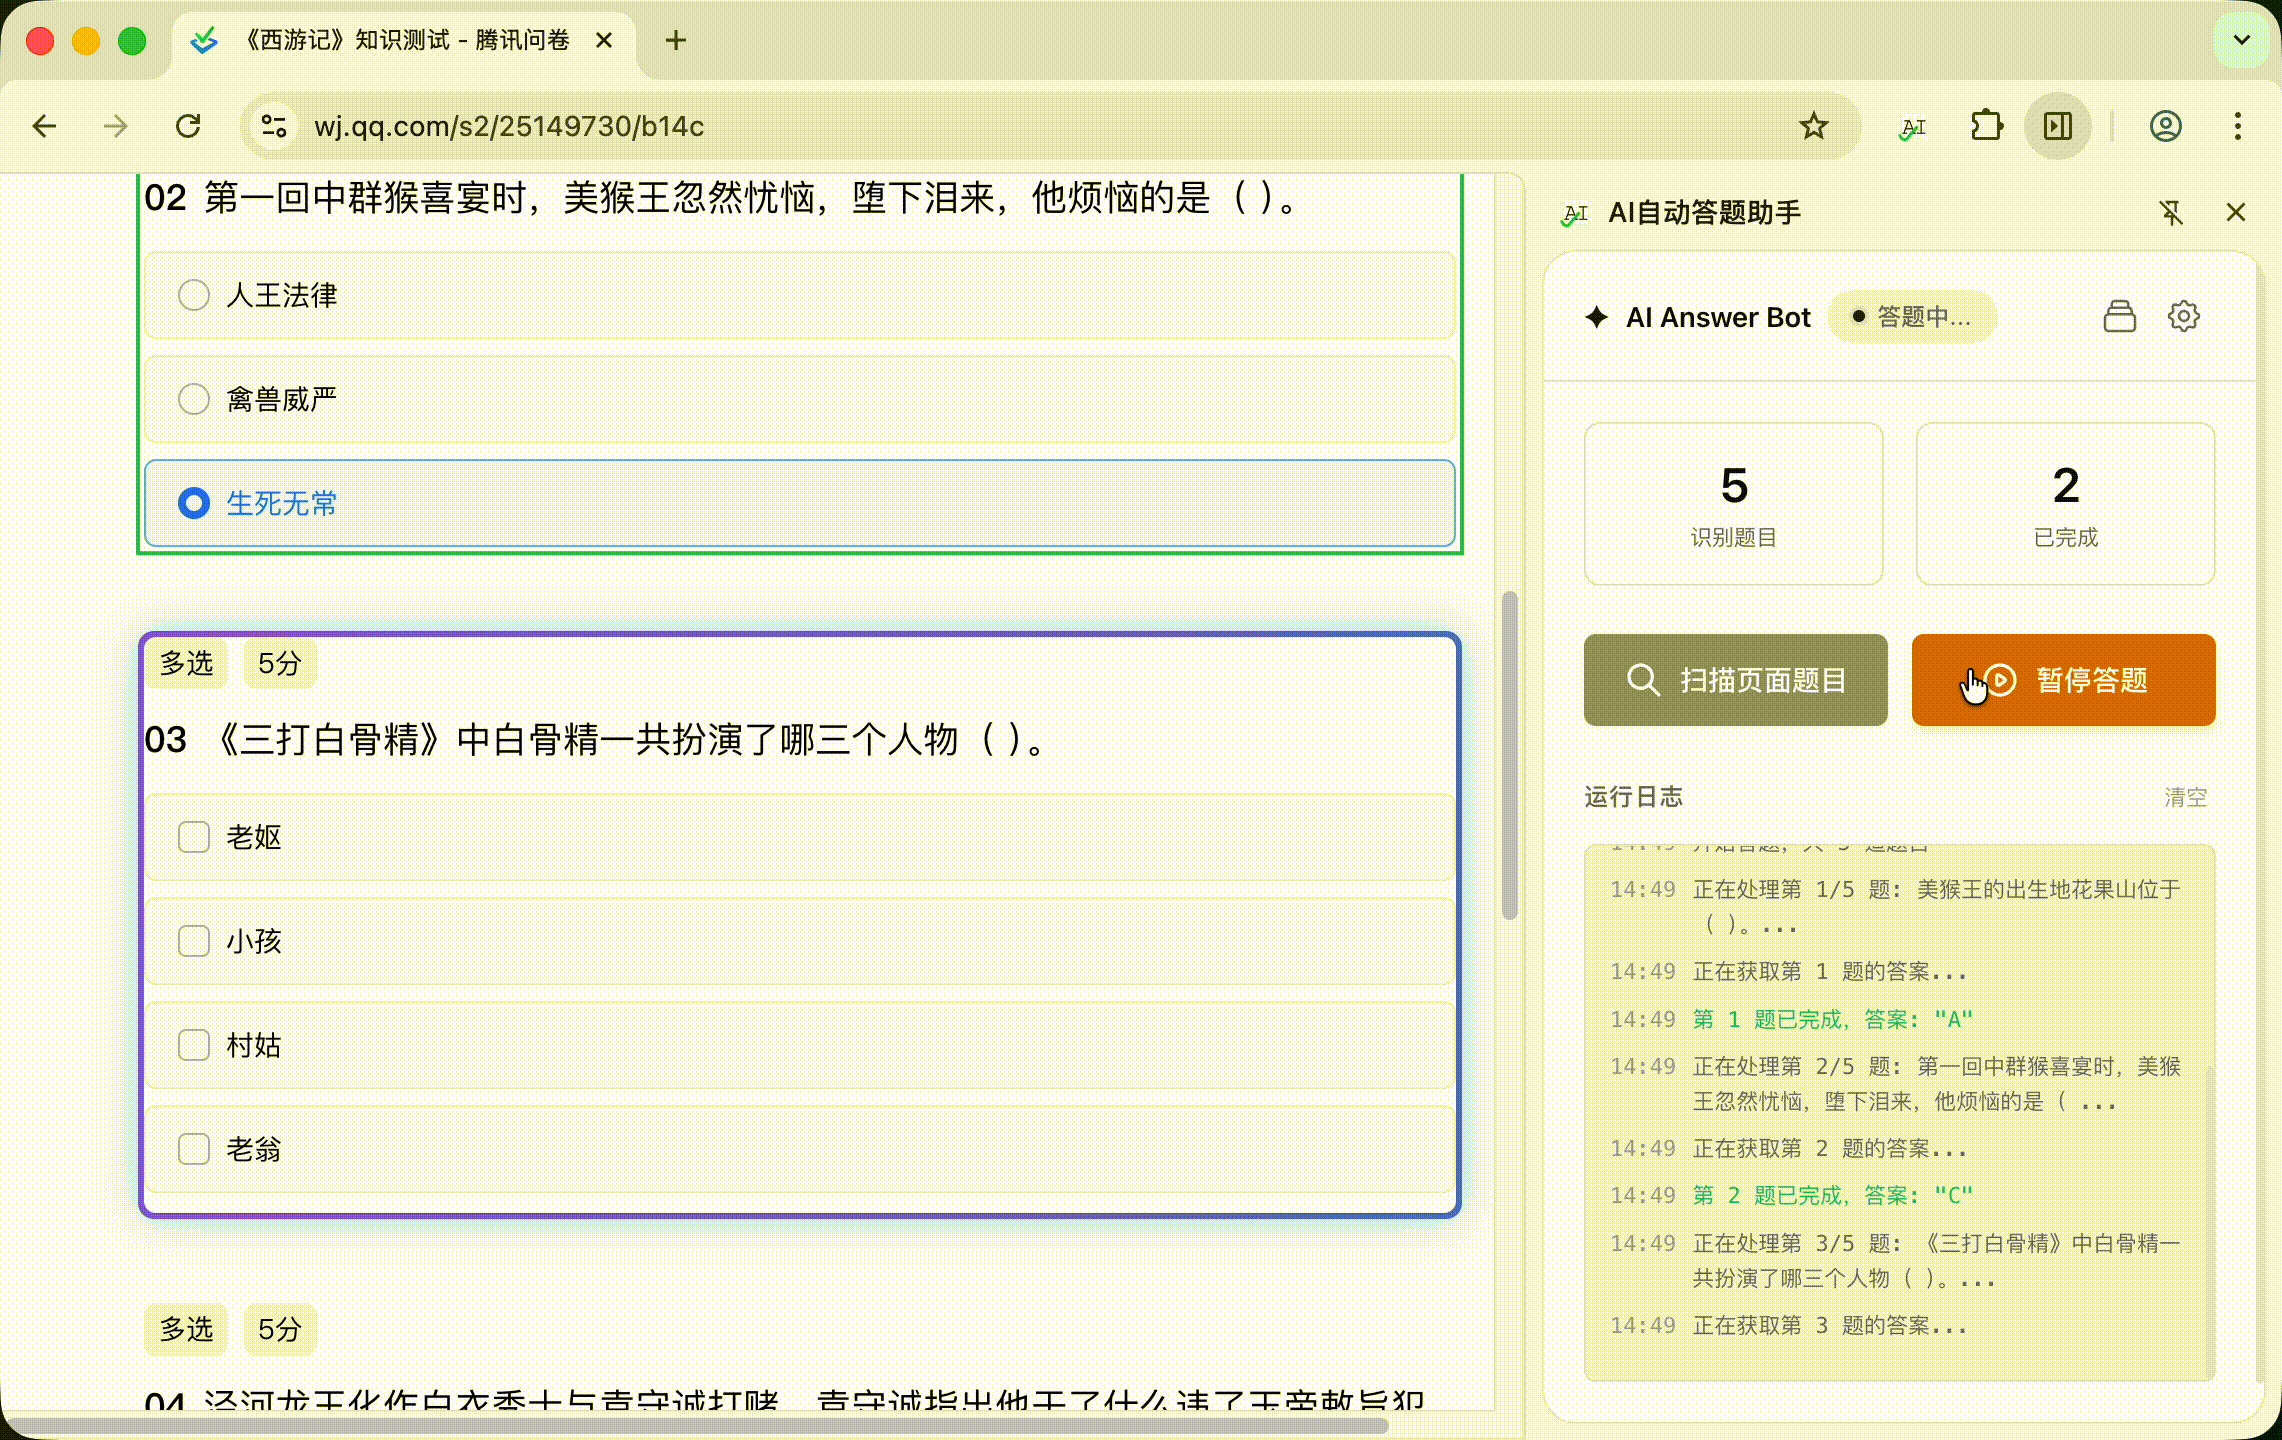Click the AI extension icon in the toolbar
2282x1440 pixels.
point(1911,126)
